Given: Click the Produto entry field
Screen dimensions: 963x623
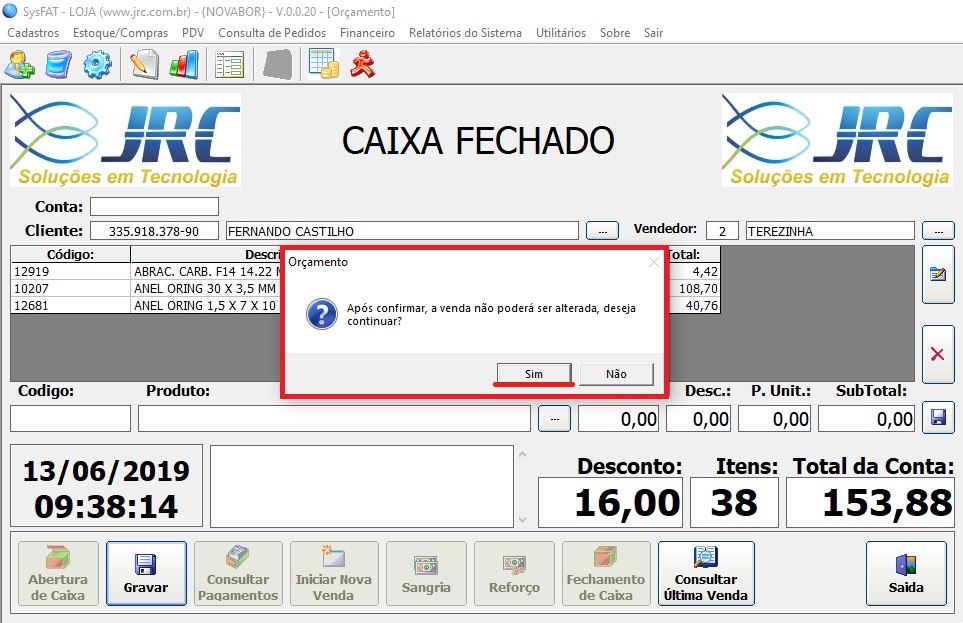Looking at the screenshot, I should pos(334,418).
